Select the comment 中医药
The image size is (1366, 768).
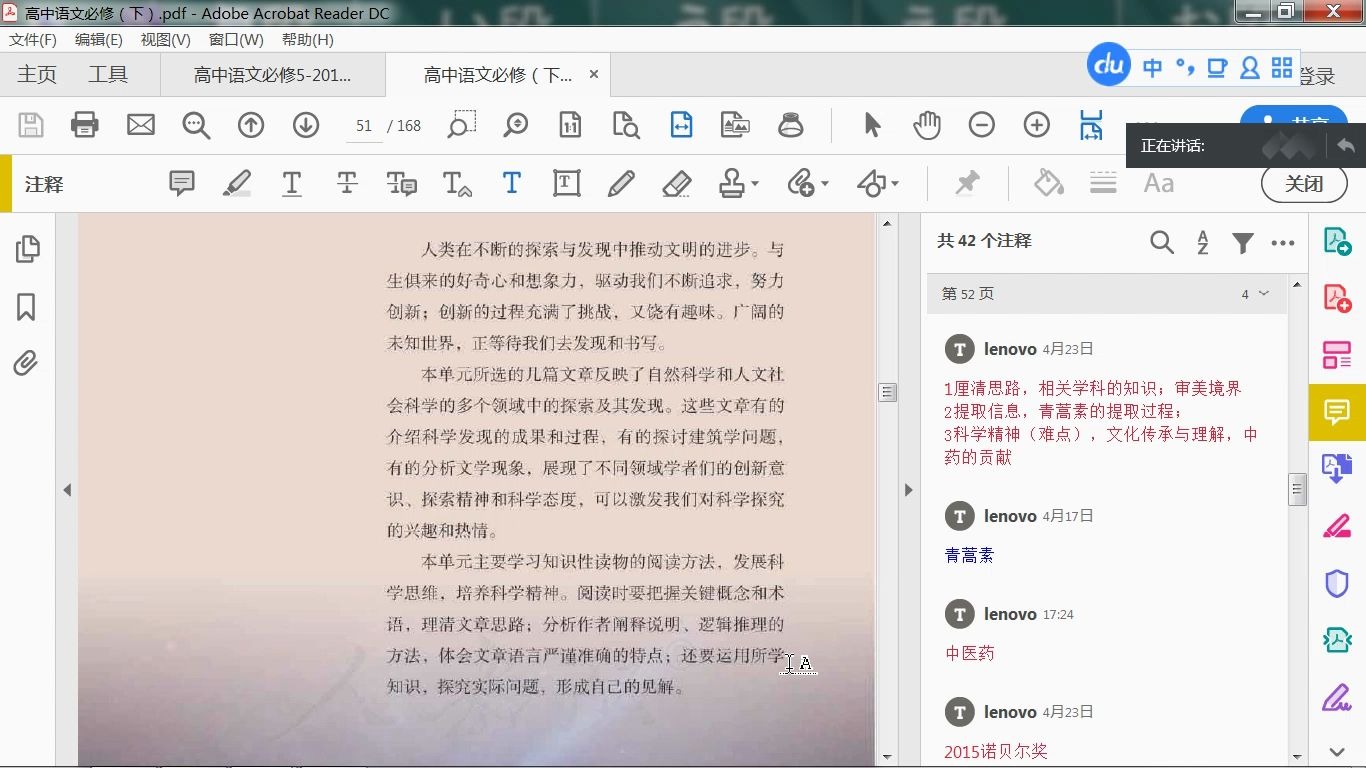(x=970, y=654)
